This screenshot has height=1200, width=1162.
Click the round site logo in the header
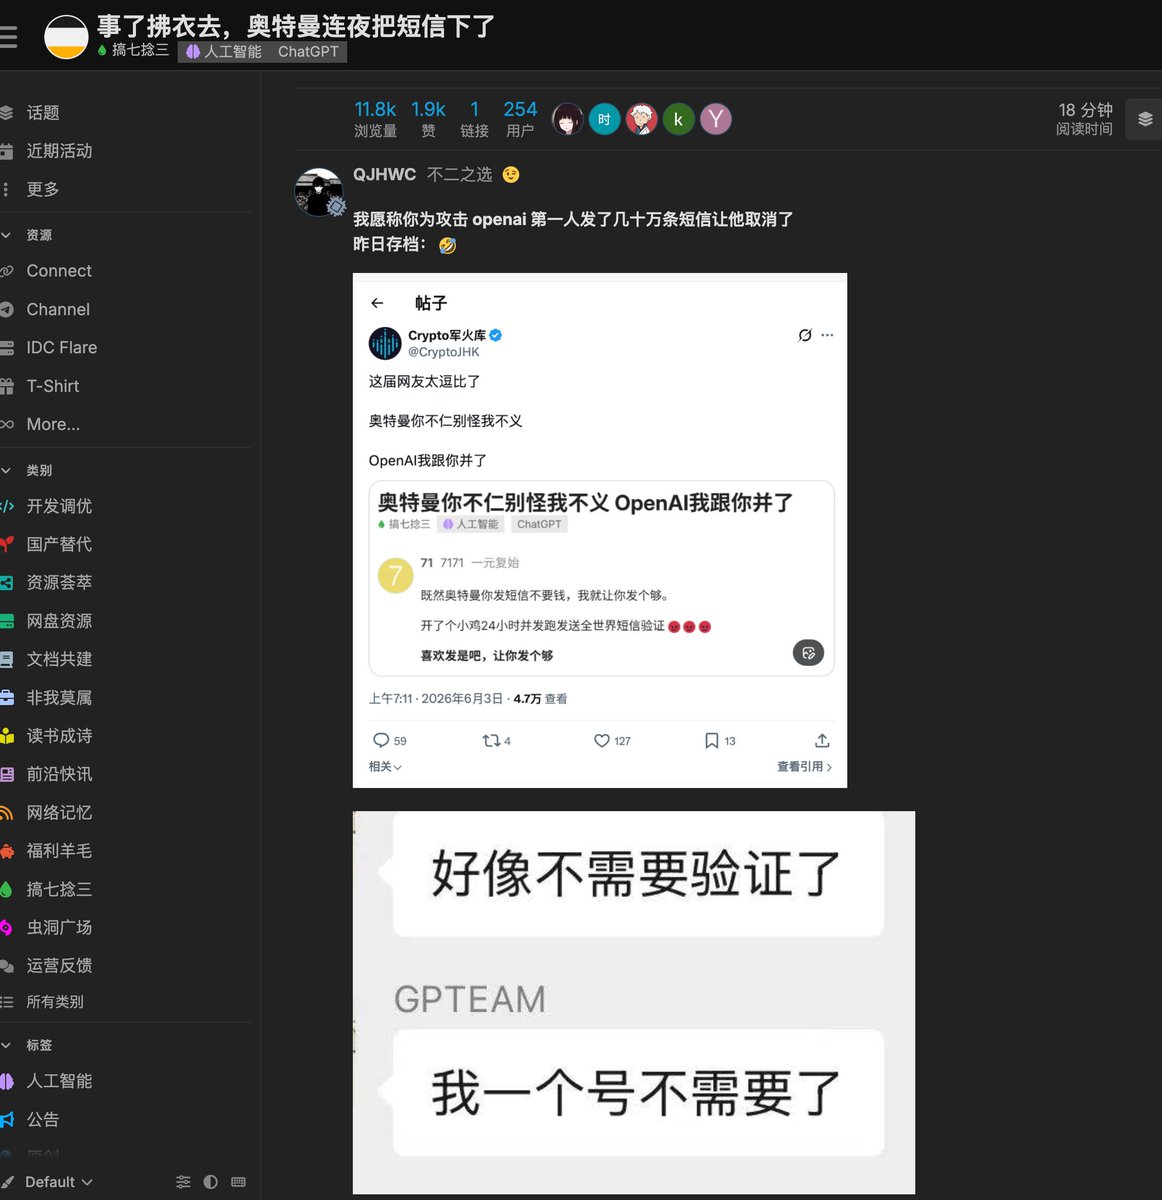coord(66,37)
